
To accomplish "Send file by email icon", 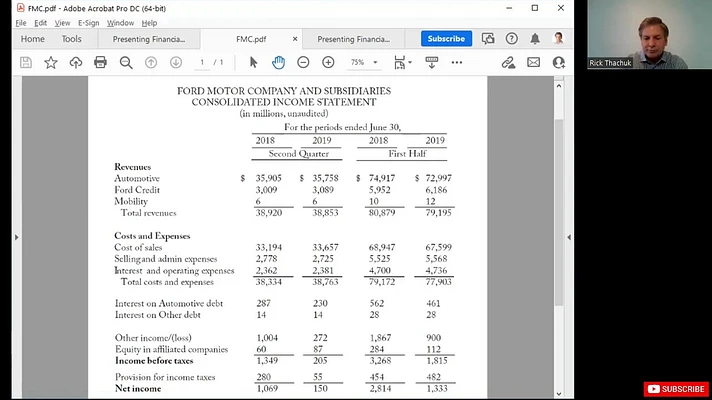I will coord(534,62).
